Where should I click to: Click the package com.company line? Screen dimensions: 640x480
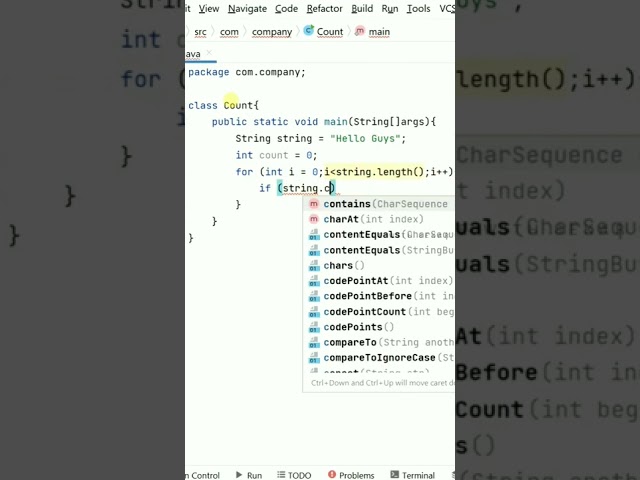(247, 72)
